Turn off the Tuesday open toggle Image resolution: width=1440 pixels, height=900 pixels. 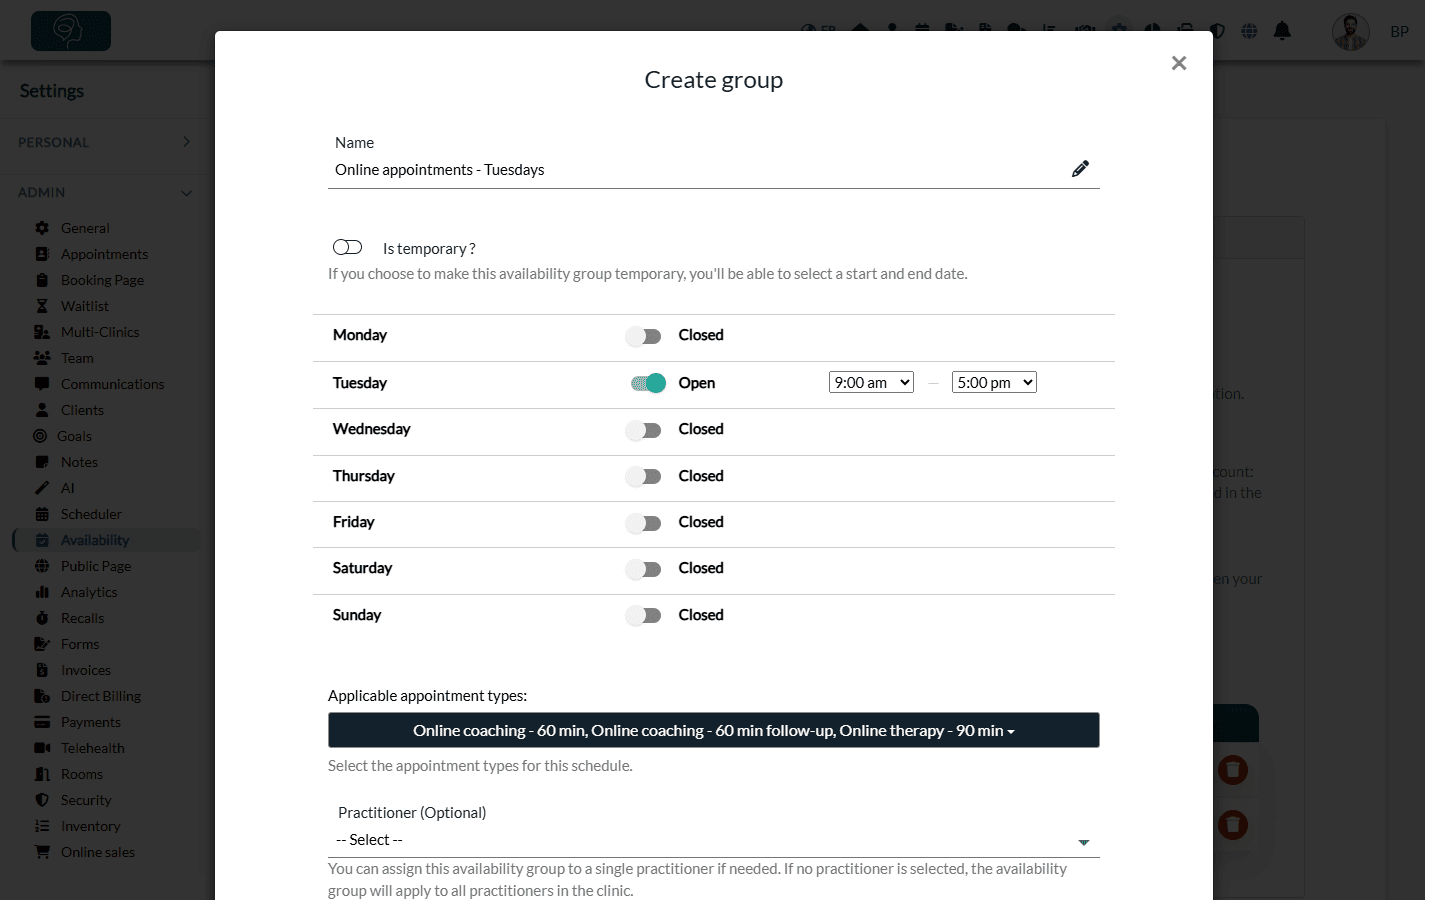648,383
